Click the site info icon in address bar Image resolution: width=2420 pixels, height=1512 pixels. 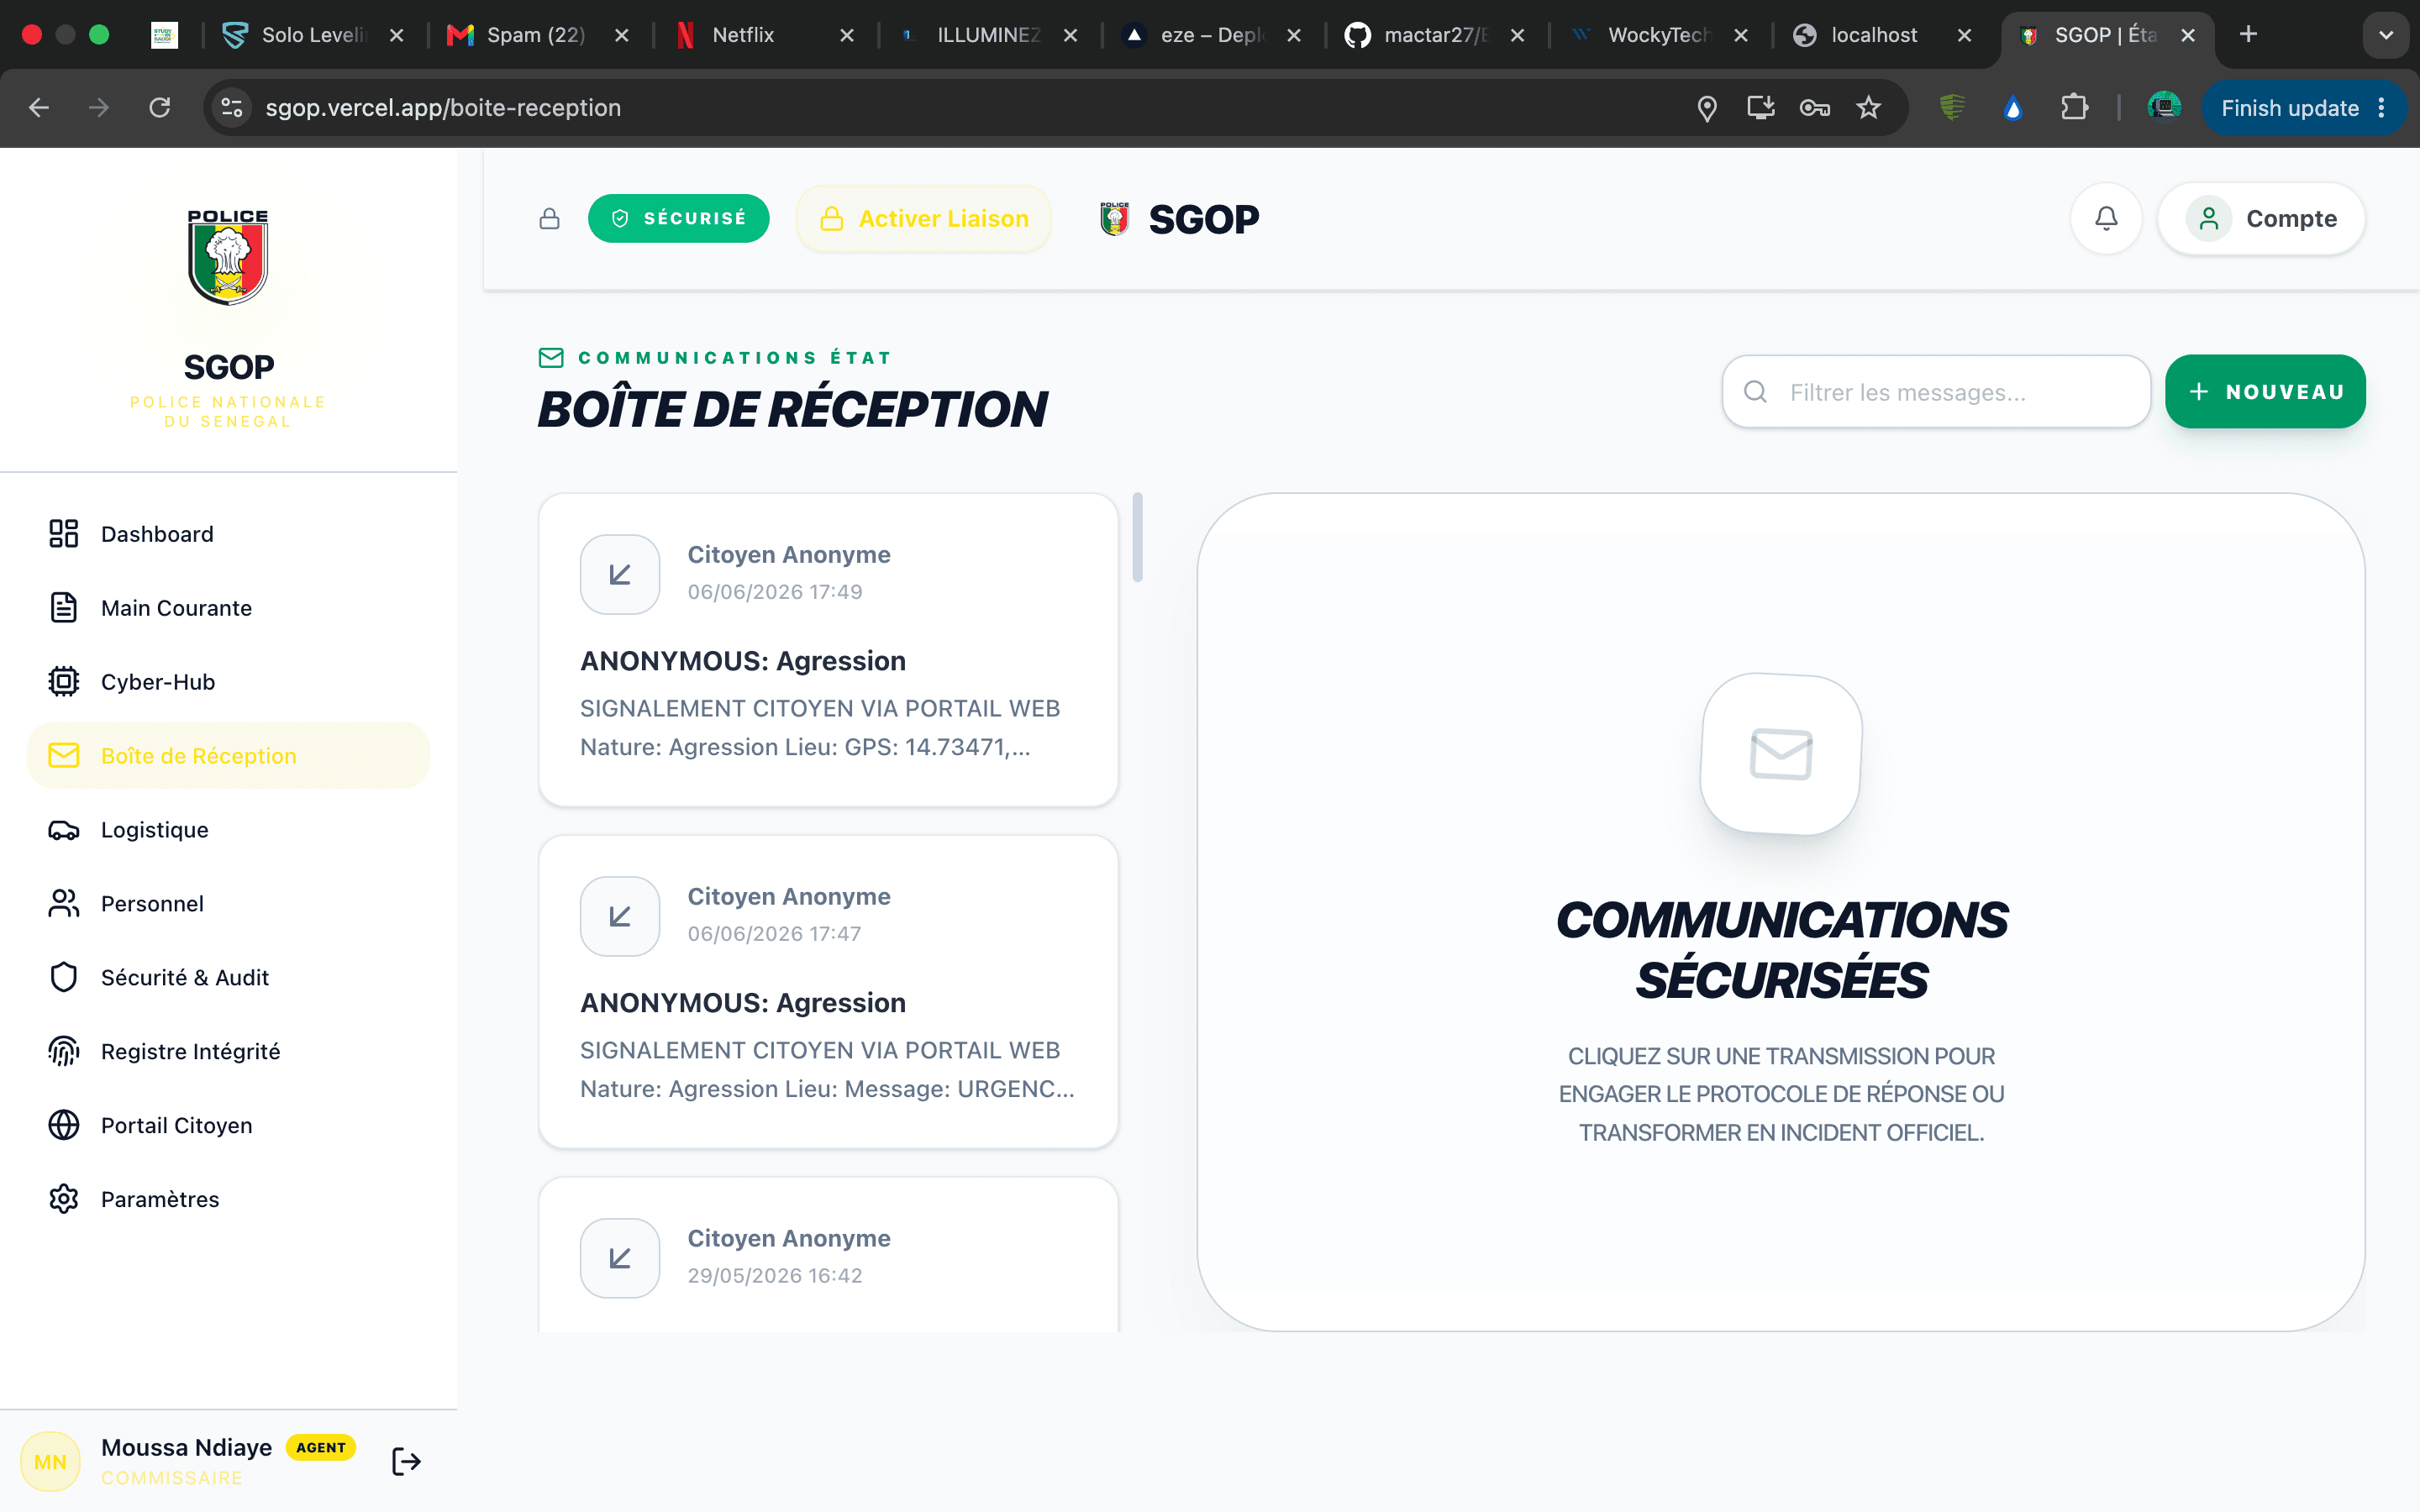click(x=232, y=108)
